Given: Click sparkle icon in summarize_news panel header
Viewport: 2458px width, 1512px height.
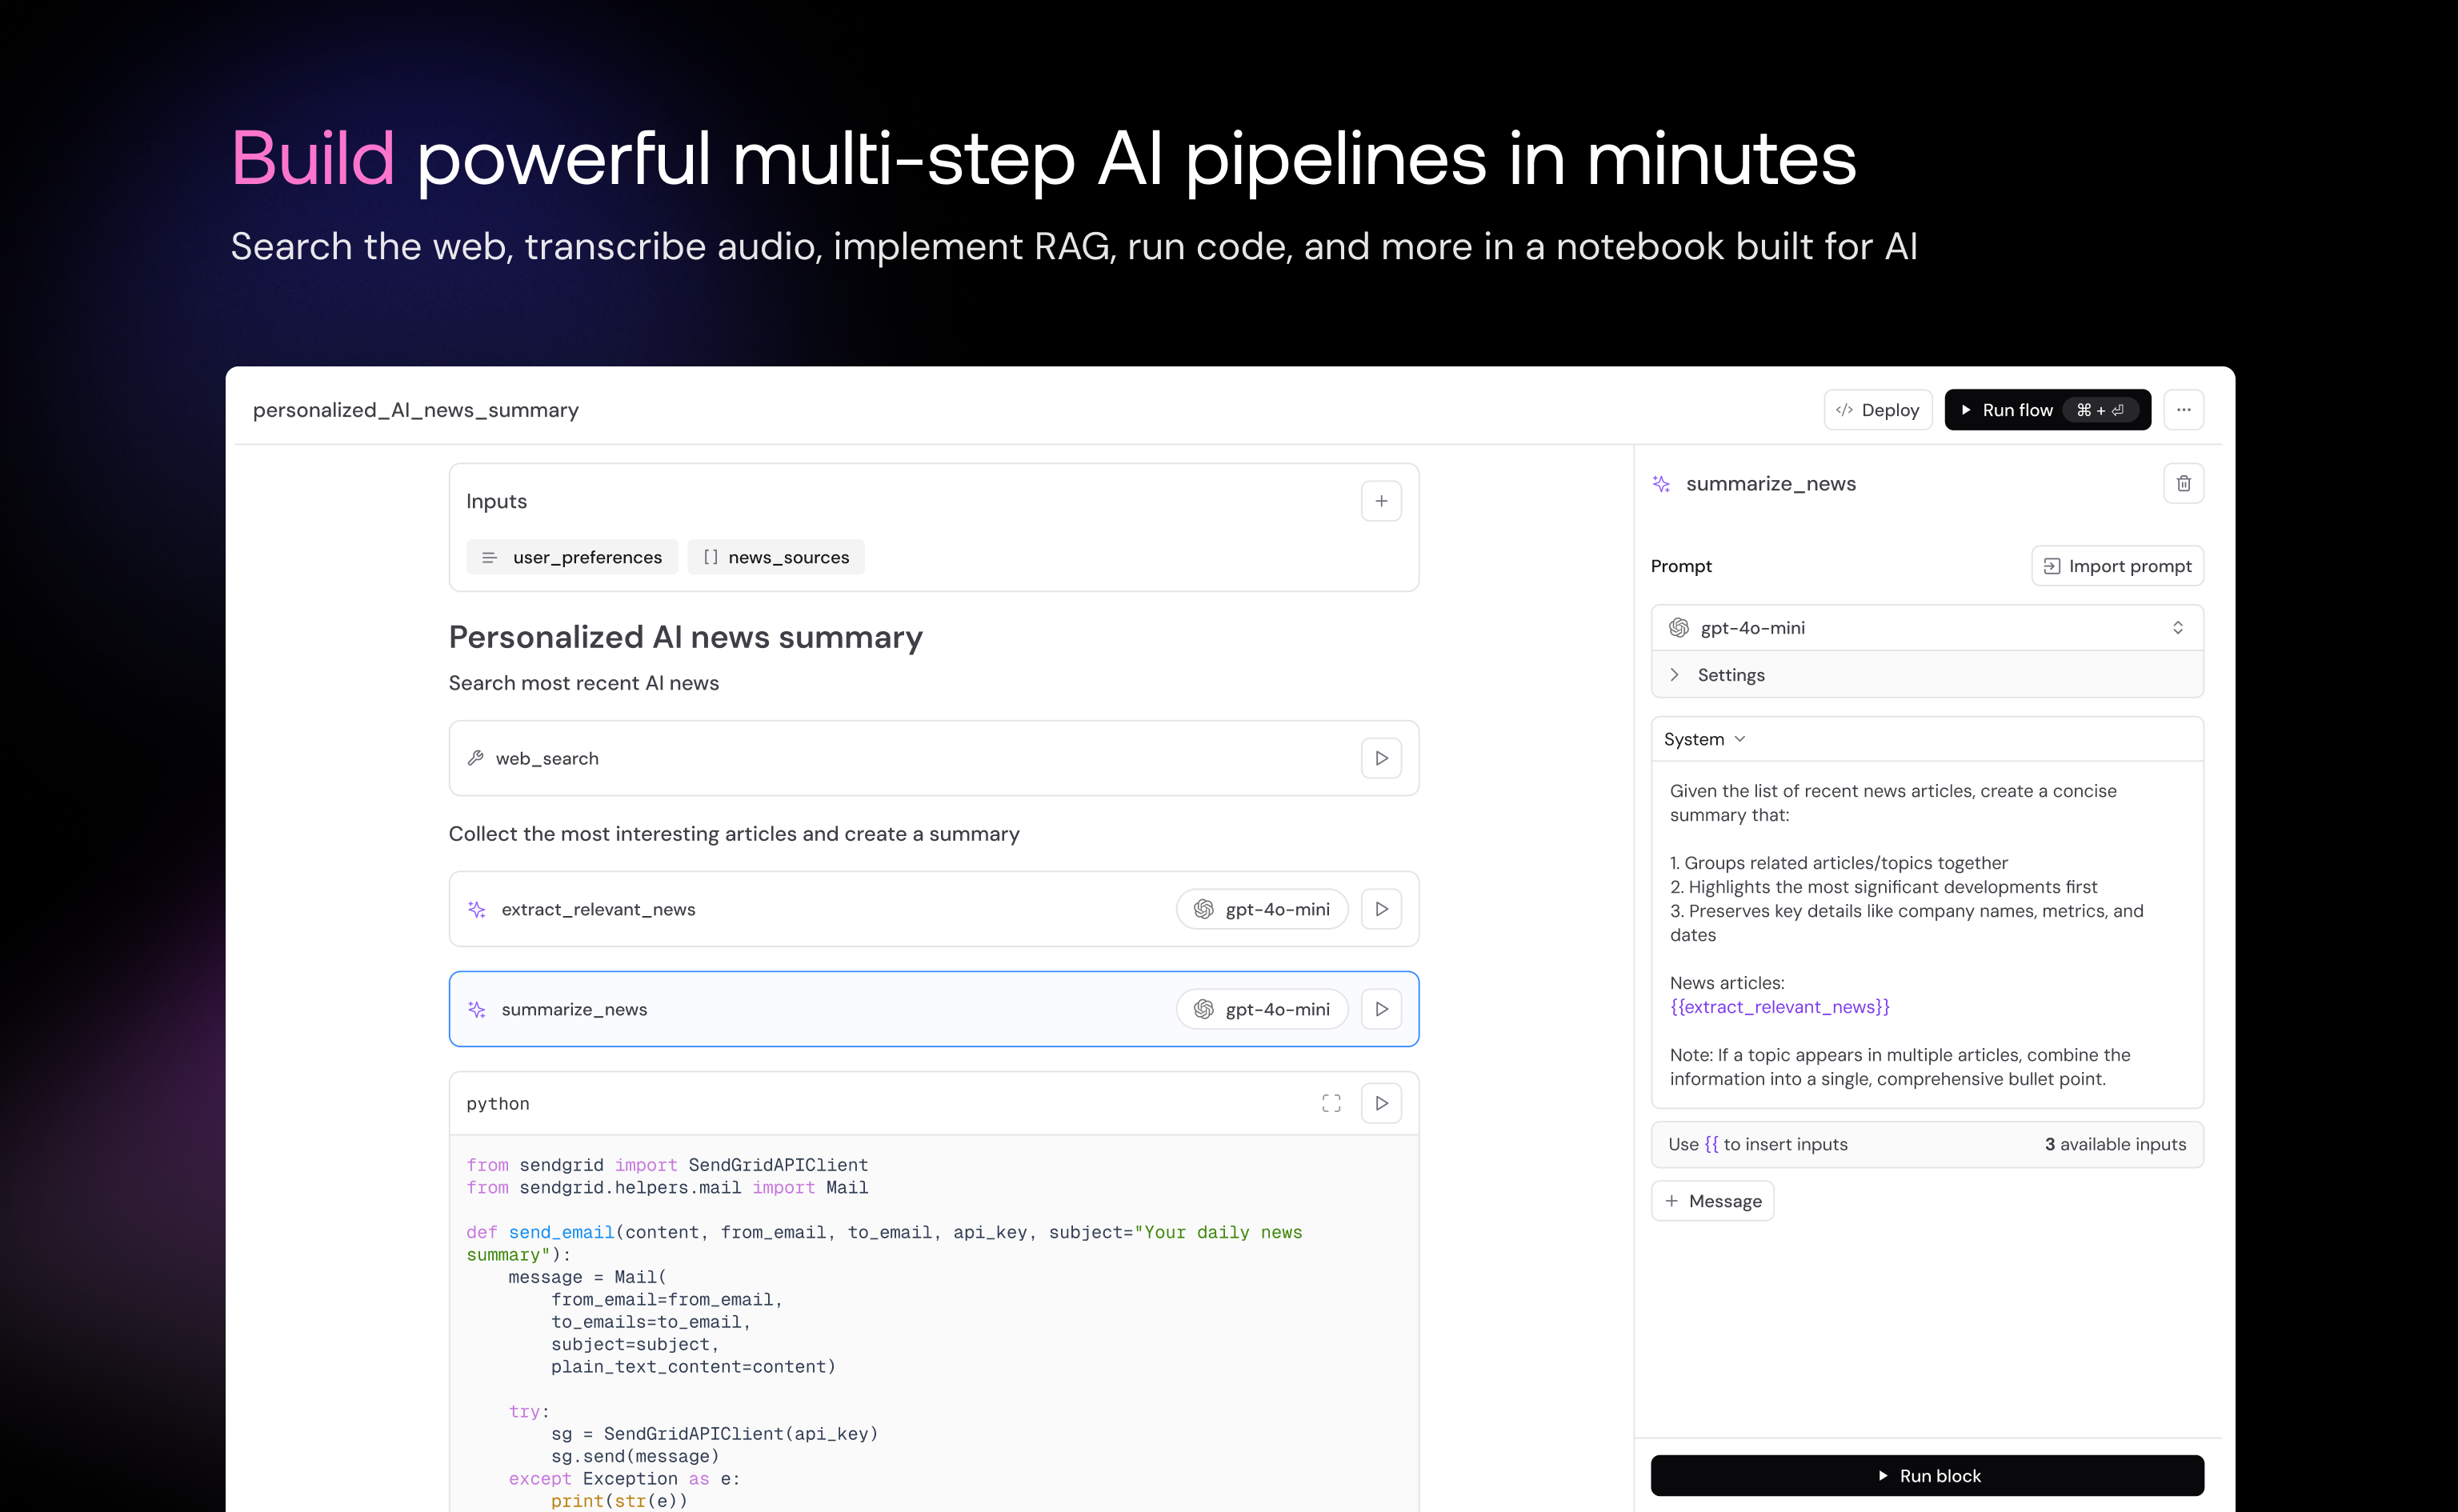Looking at the screenshot, I should (1661, 484).
